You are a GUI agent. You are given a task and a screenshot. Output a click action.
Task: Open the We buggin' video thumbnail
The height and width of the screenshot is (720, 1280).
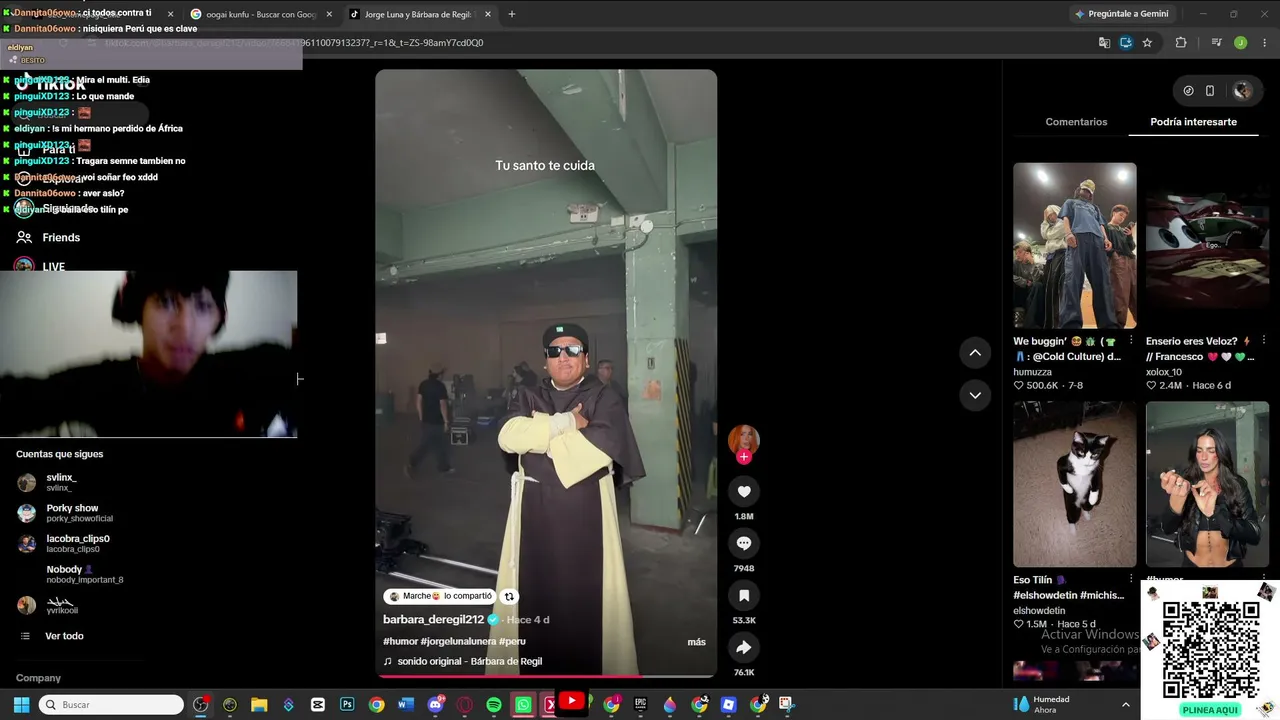coord(1075,246)
